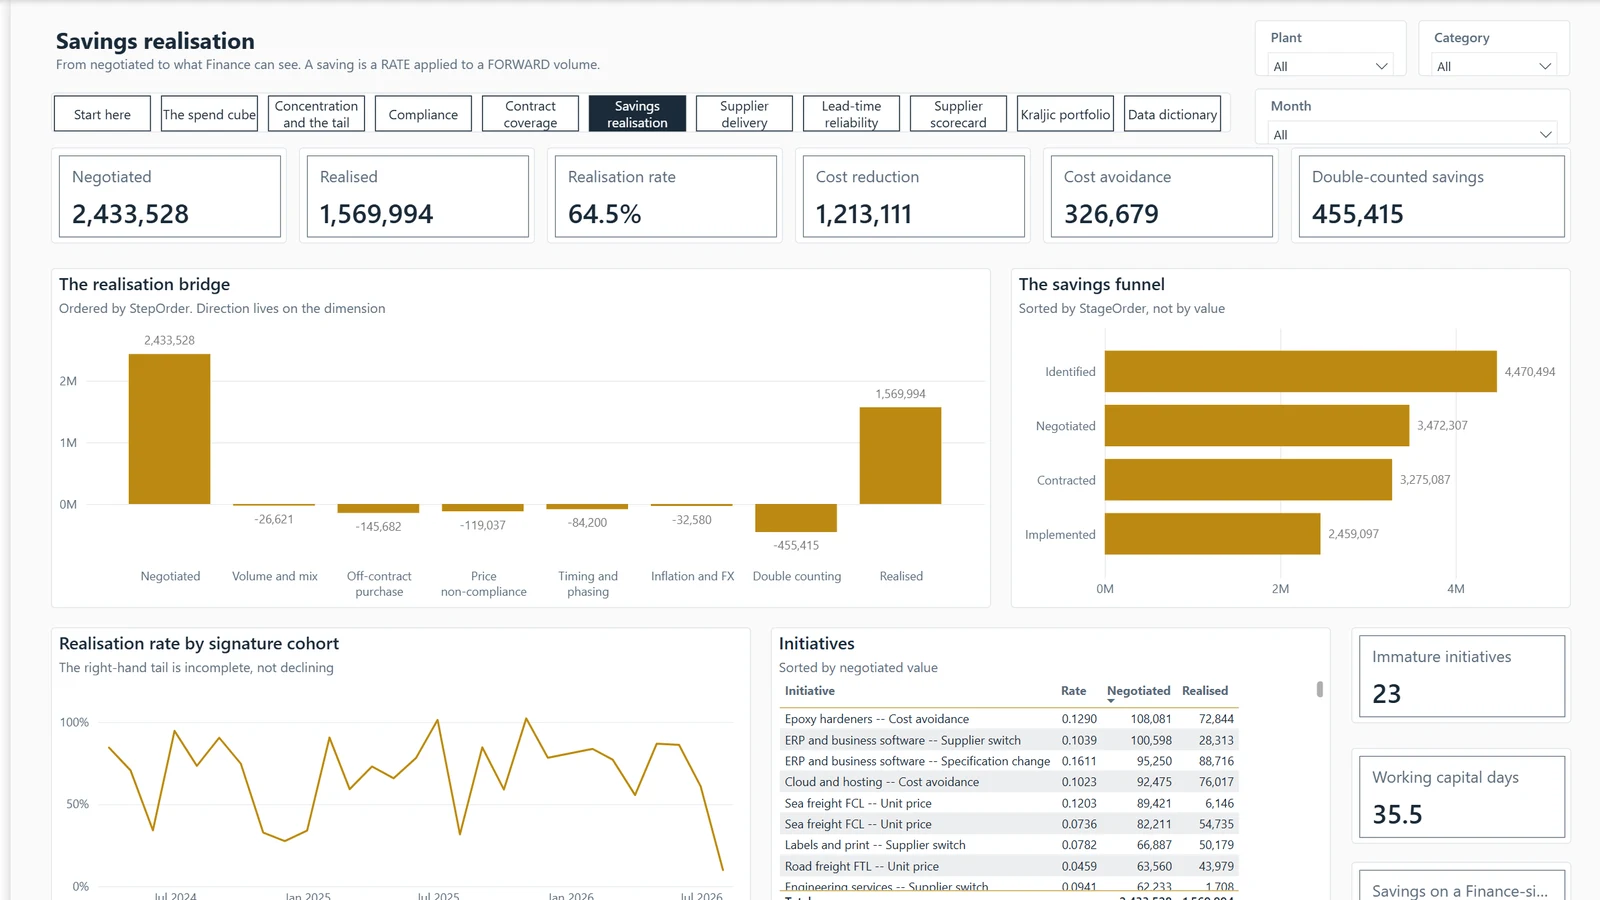The height and width of the screenshot is (900, 1600).
Task: Select row ERP and business software -- Specification change
Action: pos(1009,761)
